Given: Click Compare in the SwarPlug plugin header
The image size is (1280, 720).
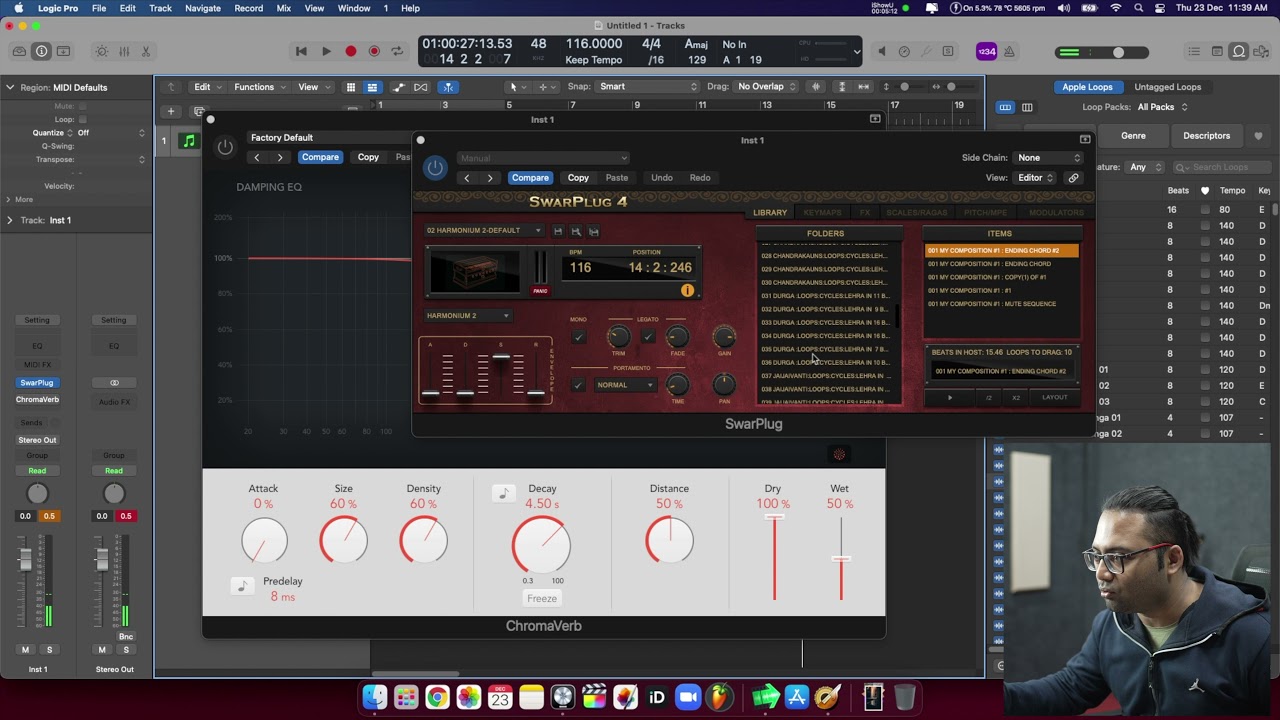Looking at the screenshot, I should [530, 178].
